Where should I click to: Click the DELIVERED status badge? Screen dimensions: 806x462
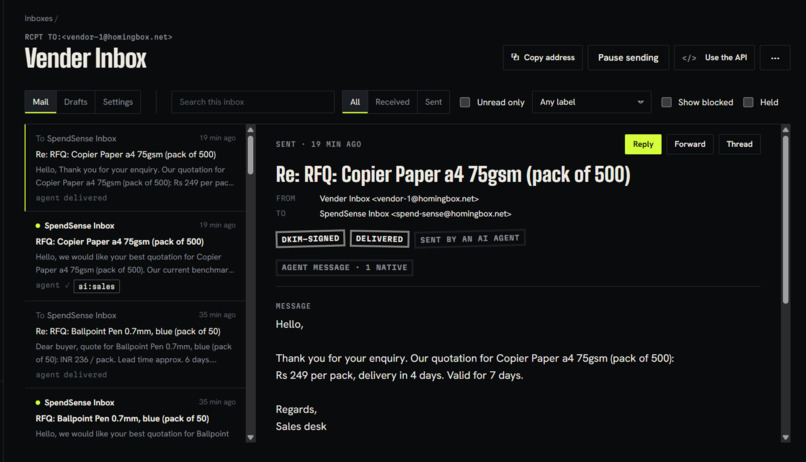[x=379, y=239]
